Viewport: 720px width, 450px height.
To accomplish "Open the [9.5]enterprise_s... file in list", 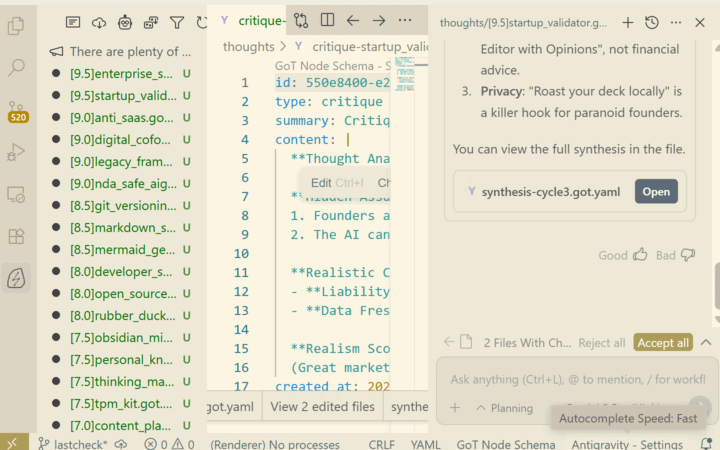I will point(121,73).
